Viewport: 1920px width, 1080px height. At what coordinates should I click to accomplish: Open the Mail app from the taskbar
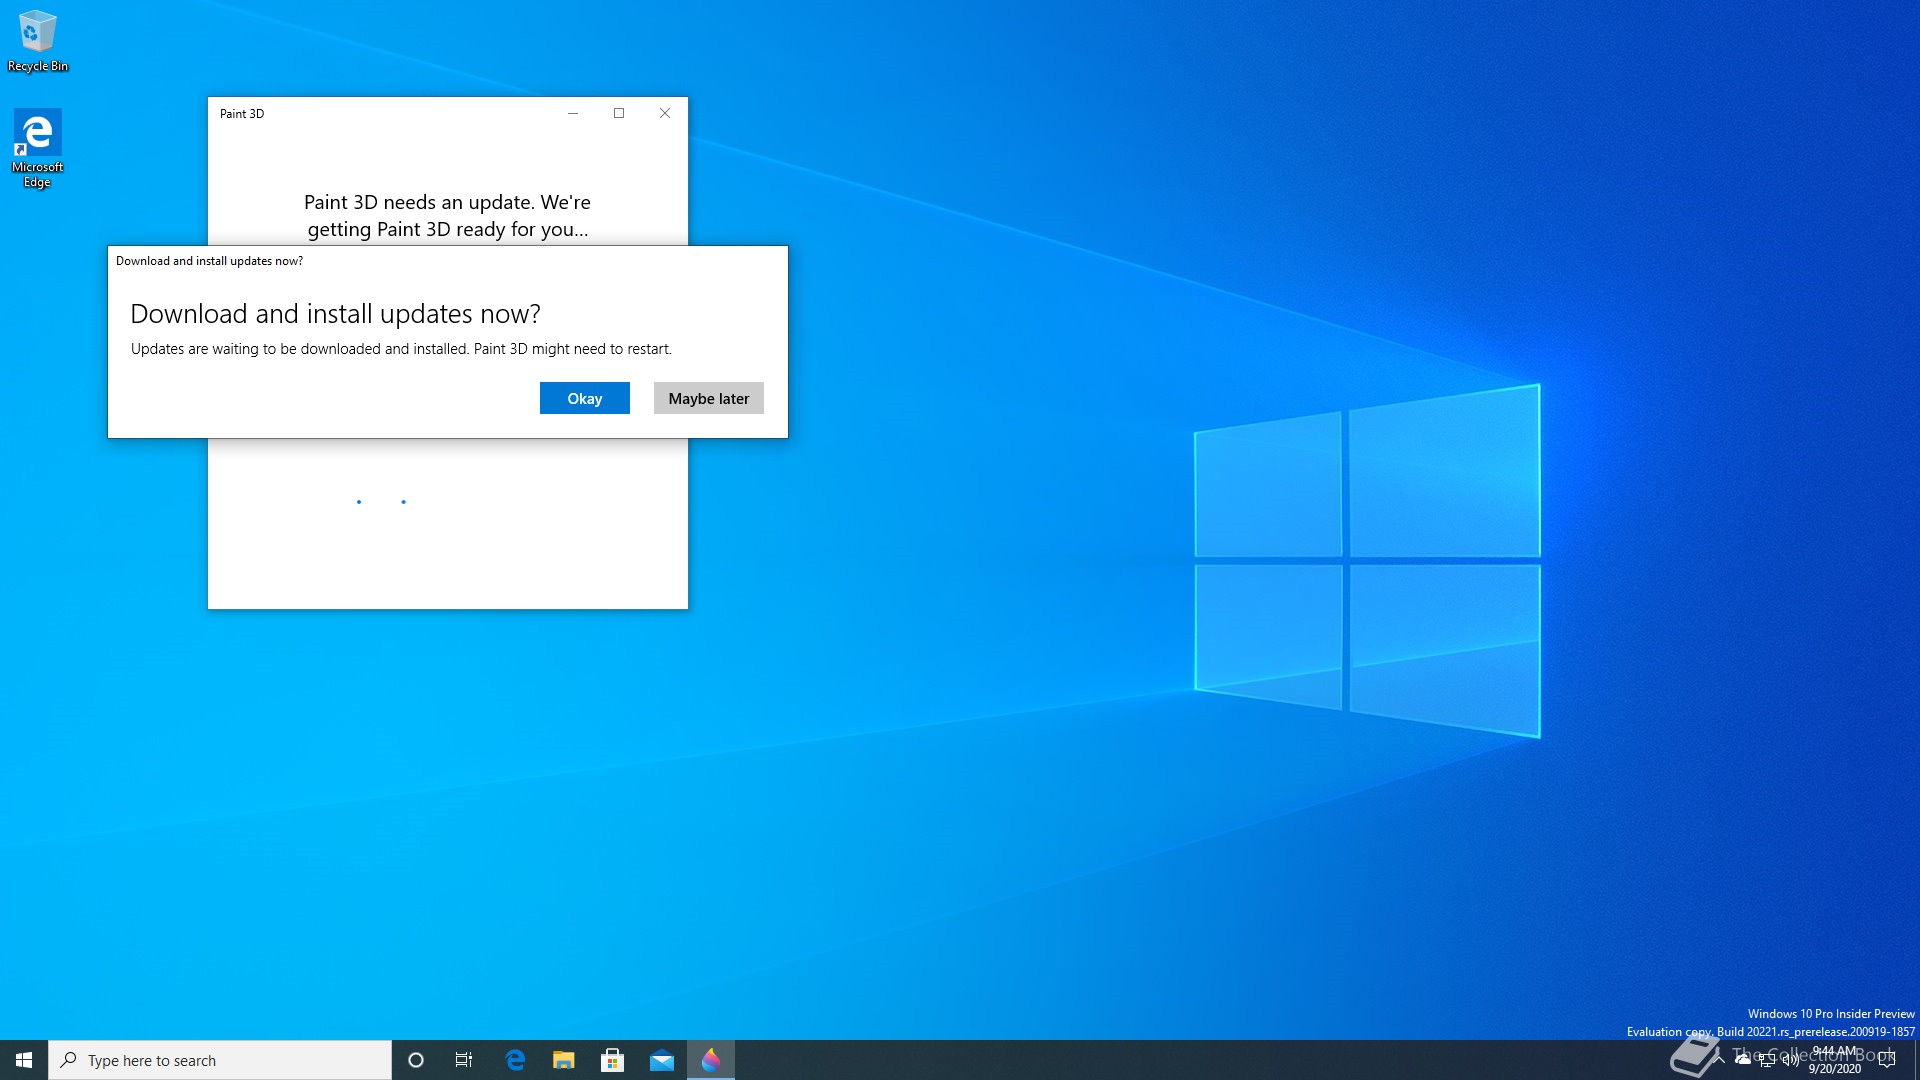(x=662, y=1060)
